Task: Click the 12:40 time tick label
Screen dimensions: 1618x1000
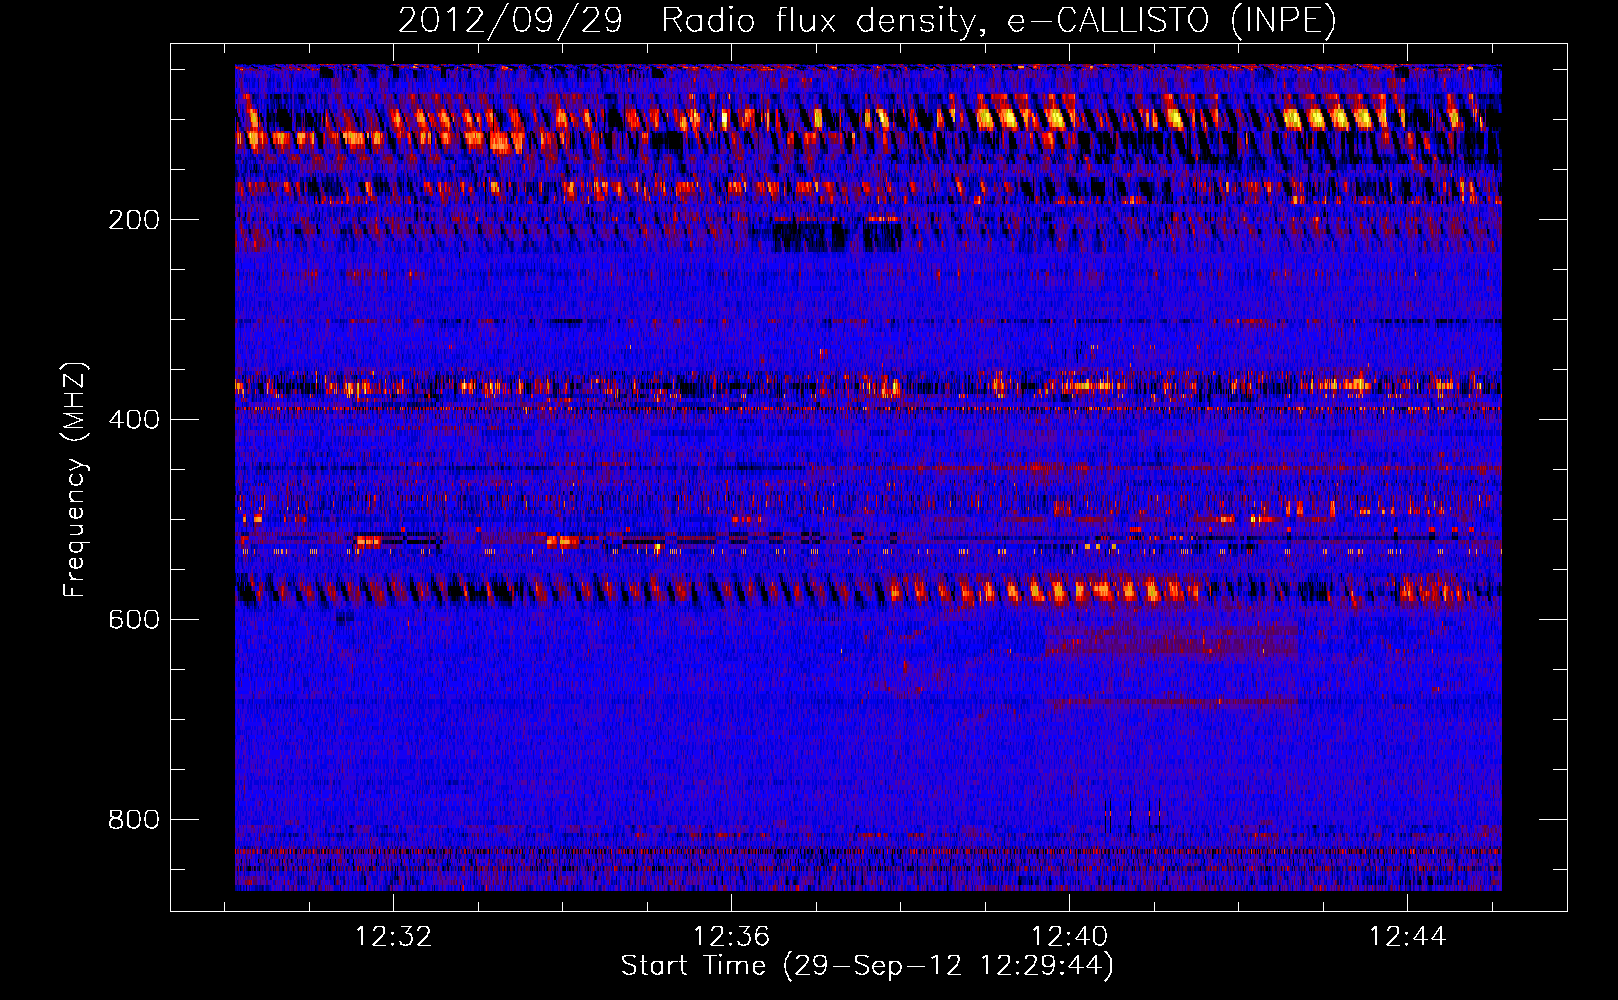Action: click(1070, 937)
